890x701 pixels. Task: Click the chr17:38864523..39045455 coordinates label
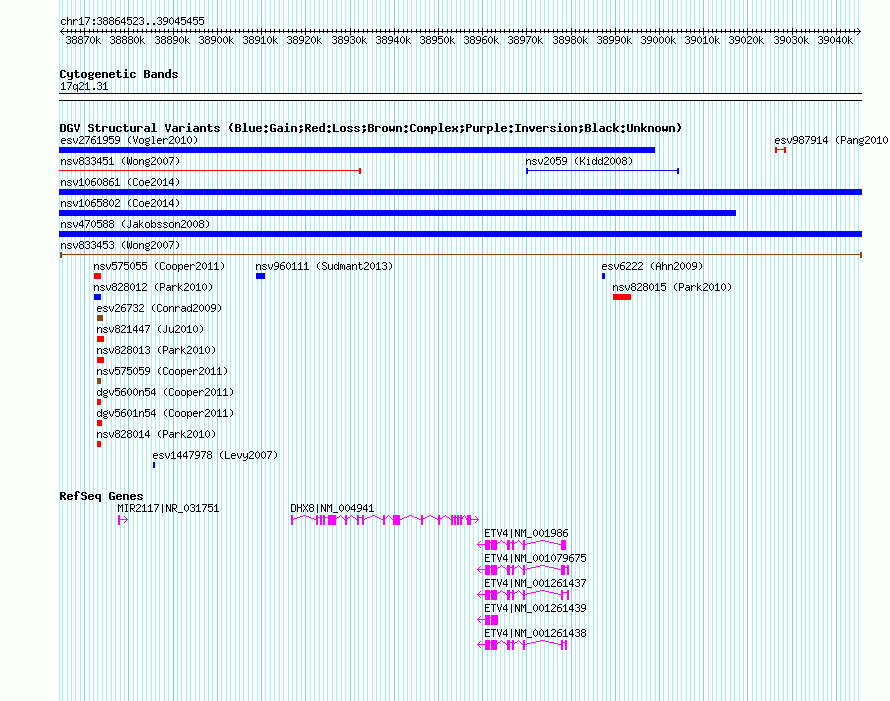pyautogui.click(x=132, y=21)
